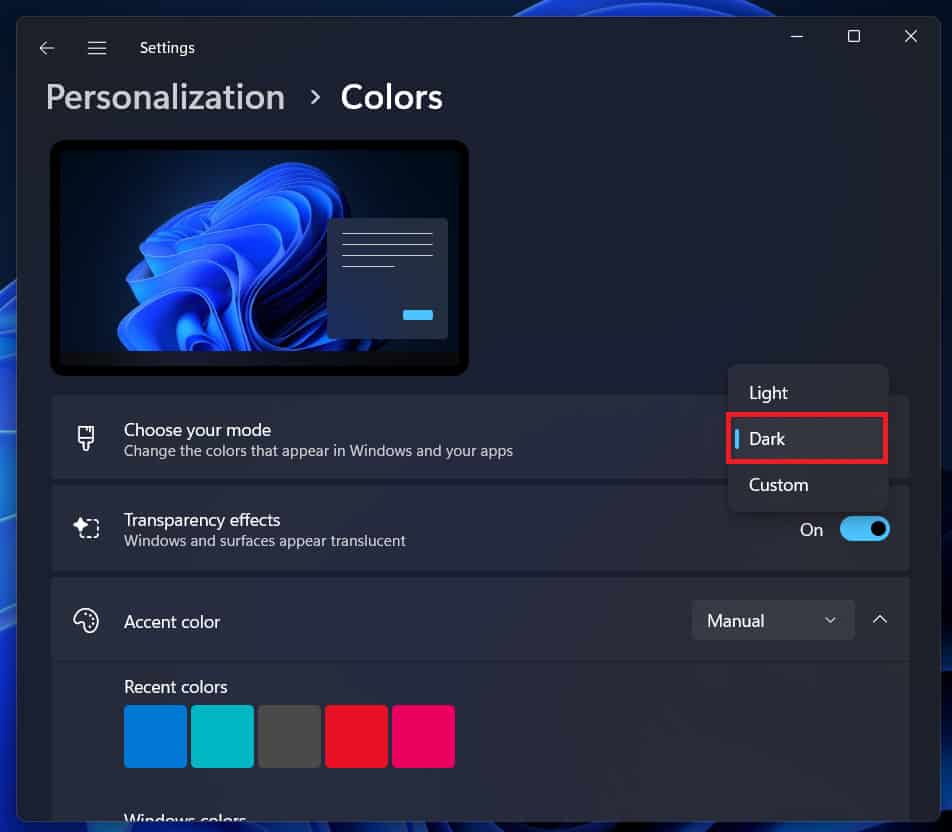The height and width of the screenshot is (832, 952).
Task: Choose Custom mode from the list
Action: point(778,485)
